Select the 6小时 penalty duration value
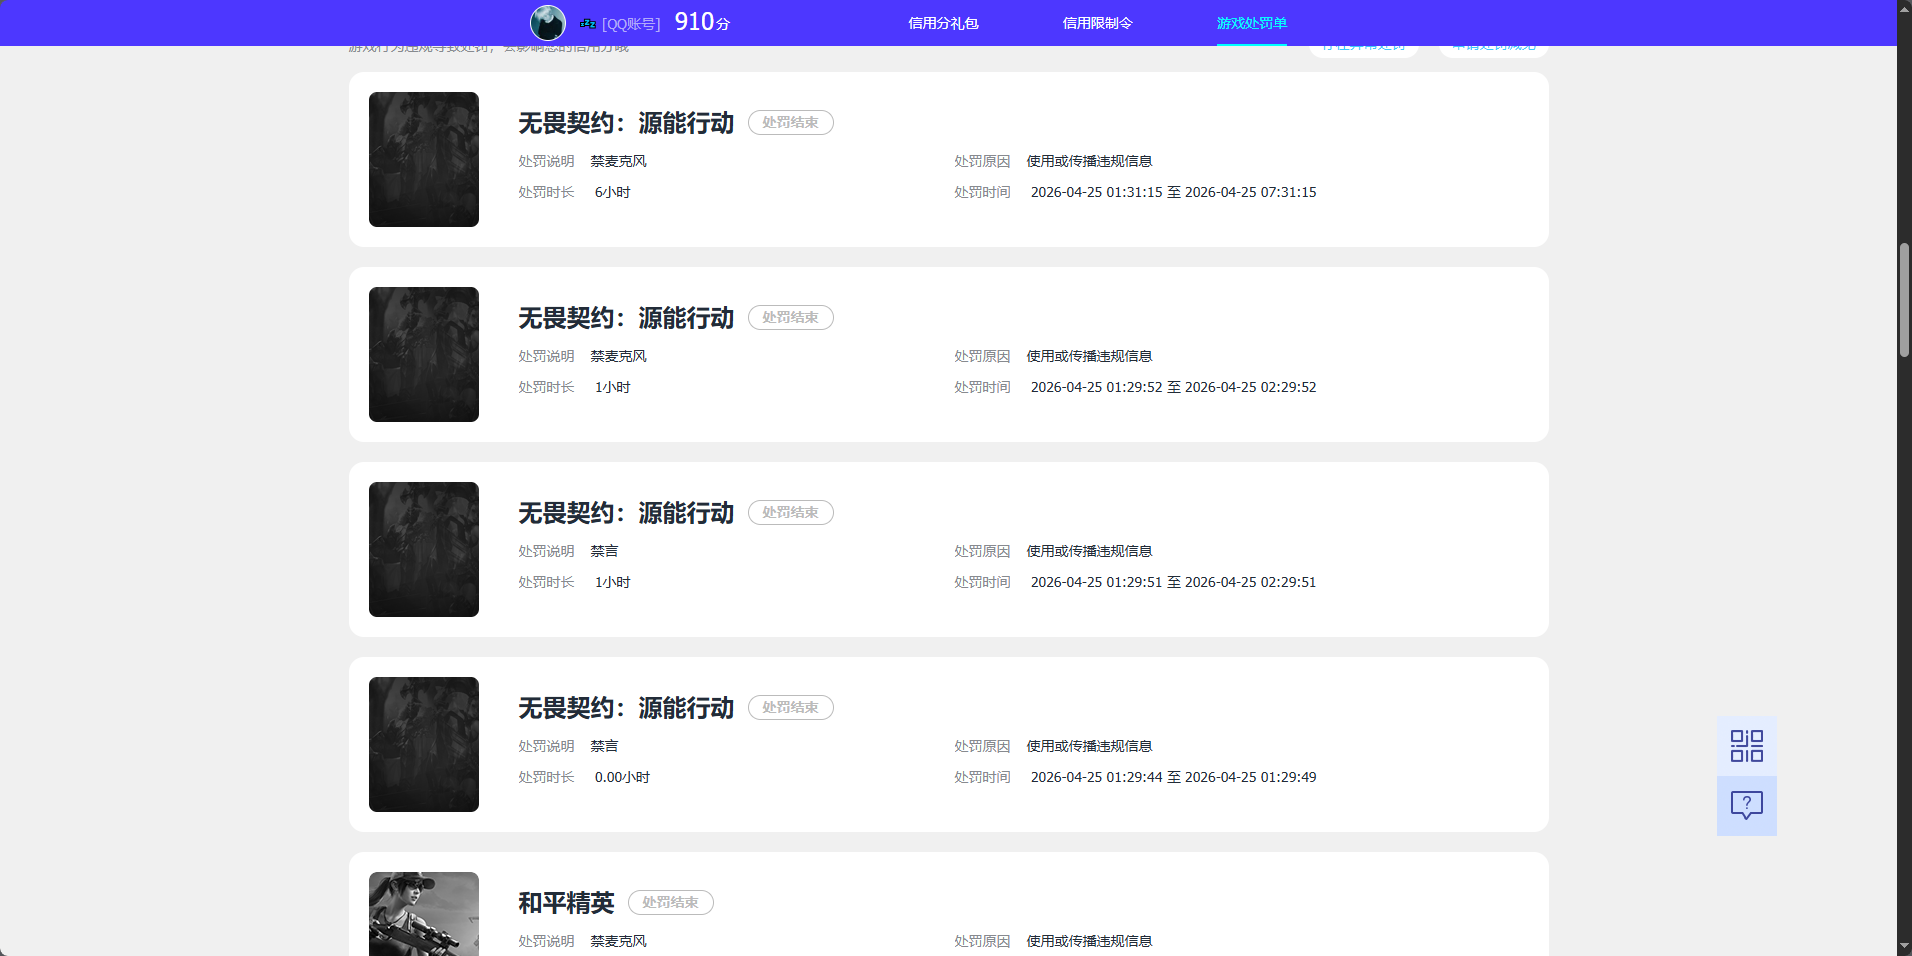Screen dimensions: 1912x956 (x=613, y=192)
